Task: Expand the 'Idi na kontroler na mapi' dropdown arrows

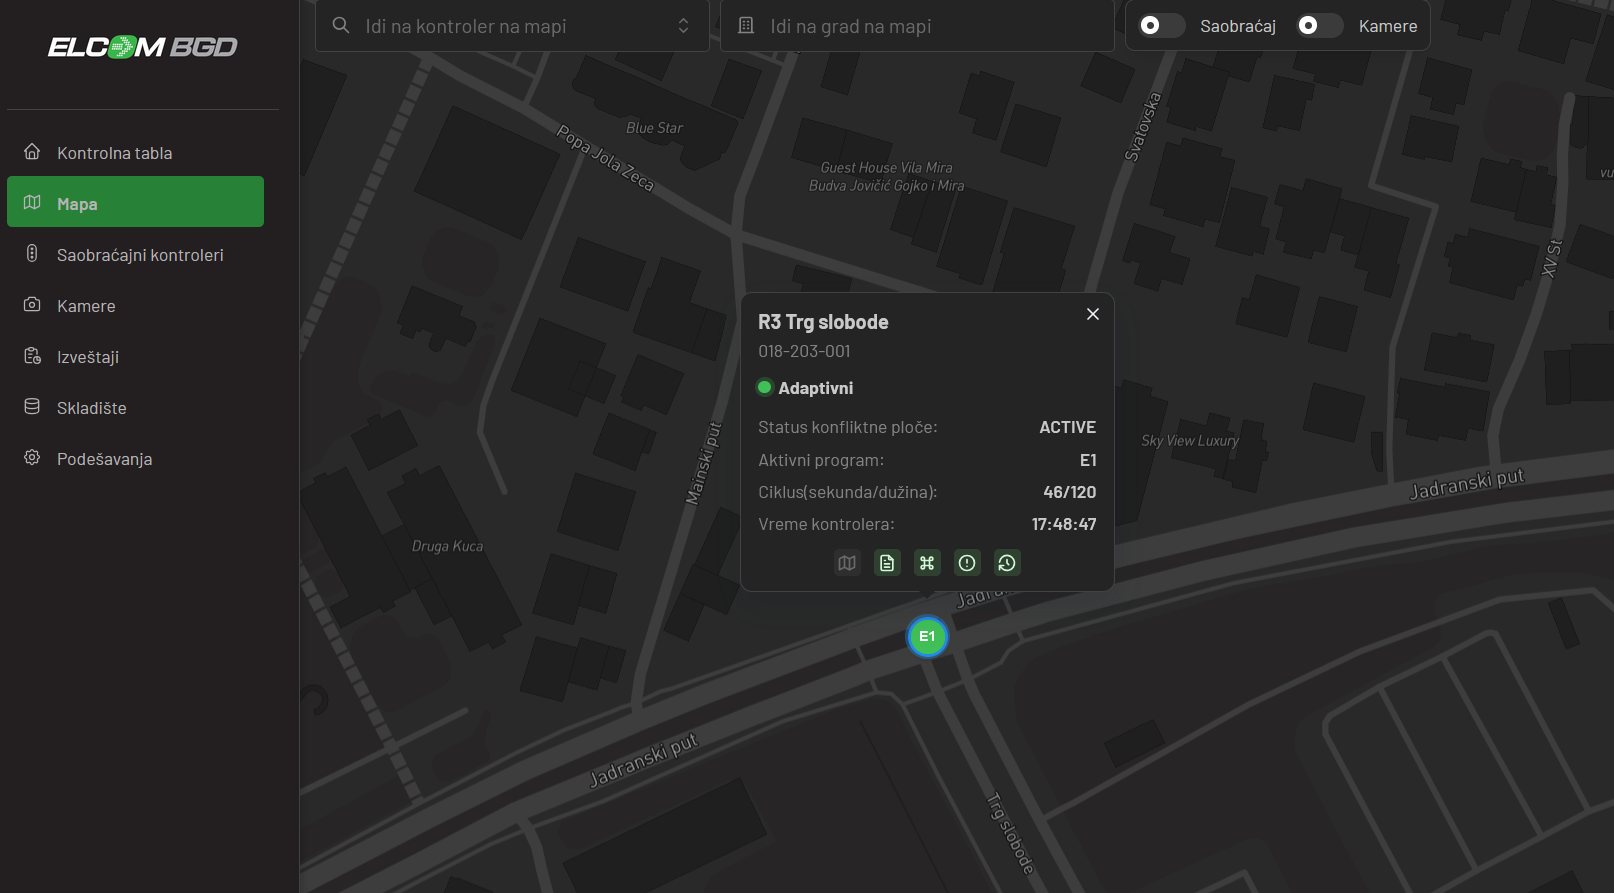Action: pyautogui.click(x=683, y=26)
